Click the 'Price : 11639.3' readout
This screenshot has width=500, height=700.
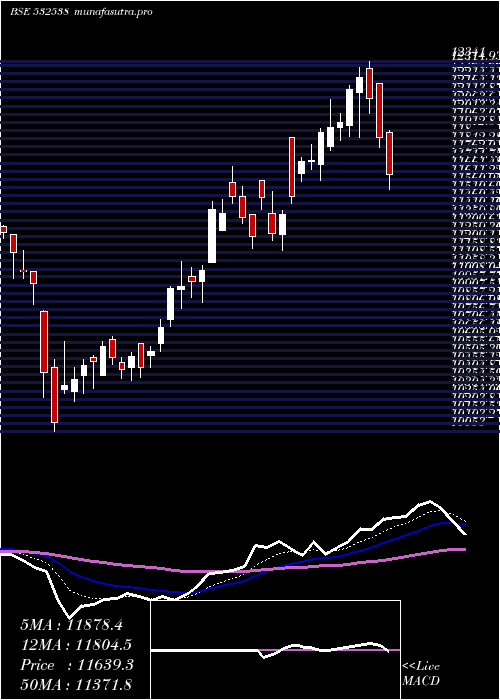[x=77, y=665]
